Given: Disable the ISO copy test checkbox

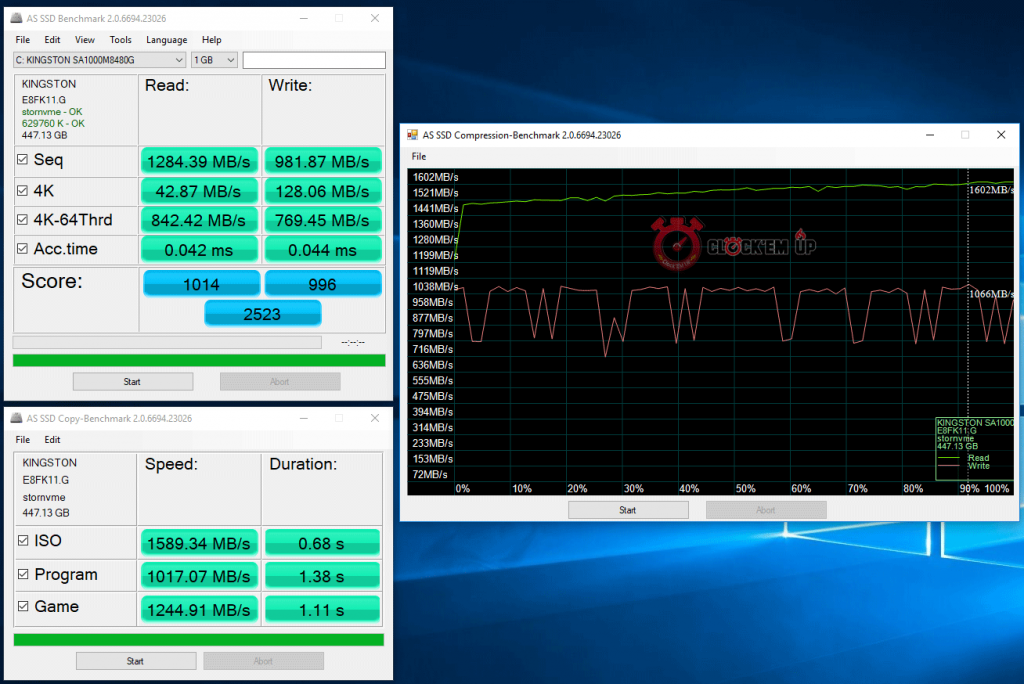Looking at the screenshot, I should click(x=23, y=541).
